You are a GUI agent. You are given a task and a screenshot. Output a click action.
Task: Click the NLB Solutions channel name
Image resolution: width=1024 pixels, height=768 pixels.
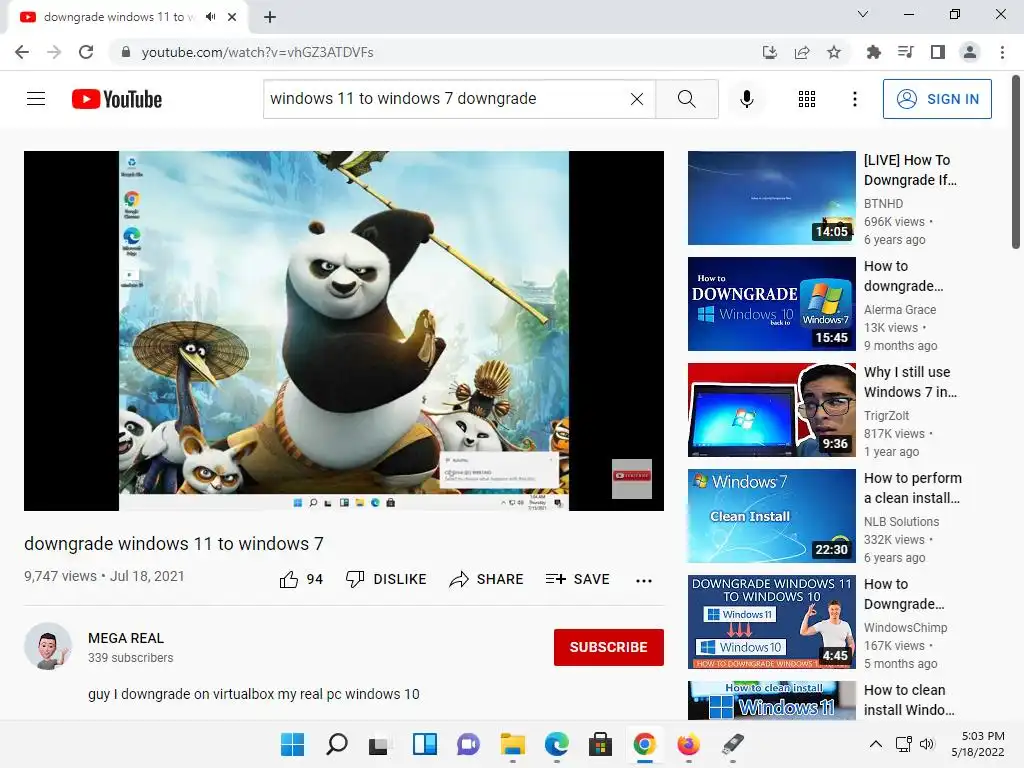[x=901, y=521]
